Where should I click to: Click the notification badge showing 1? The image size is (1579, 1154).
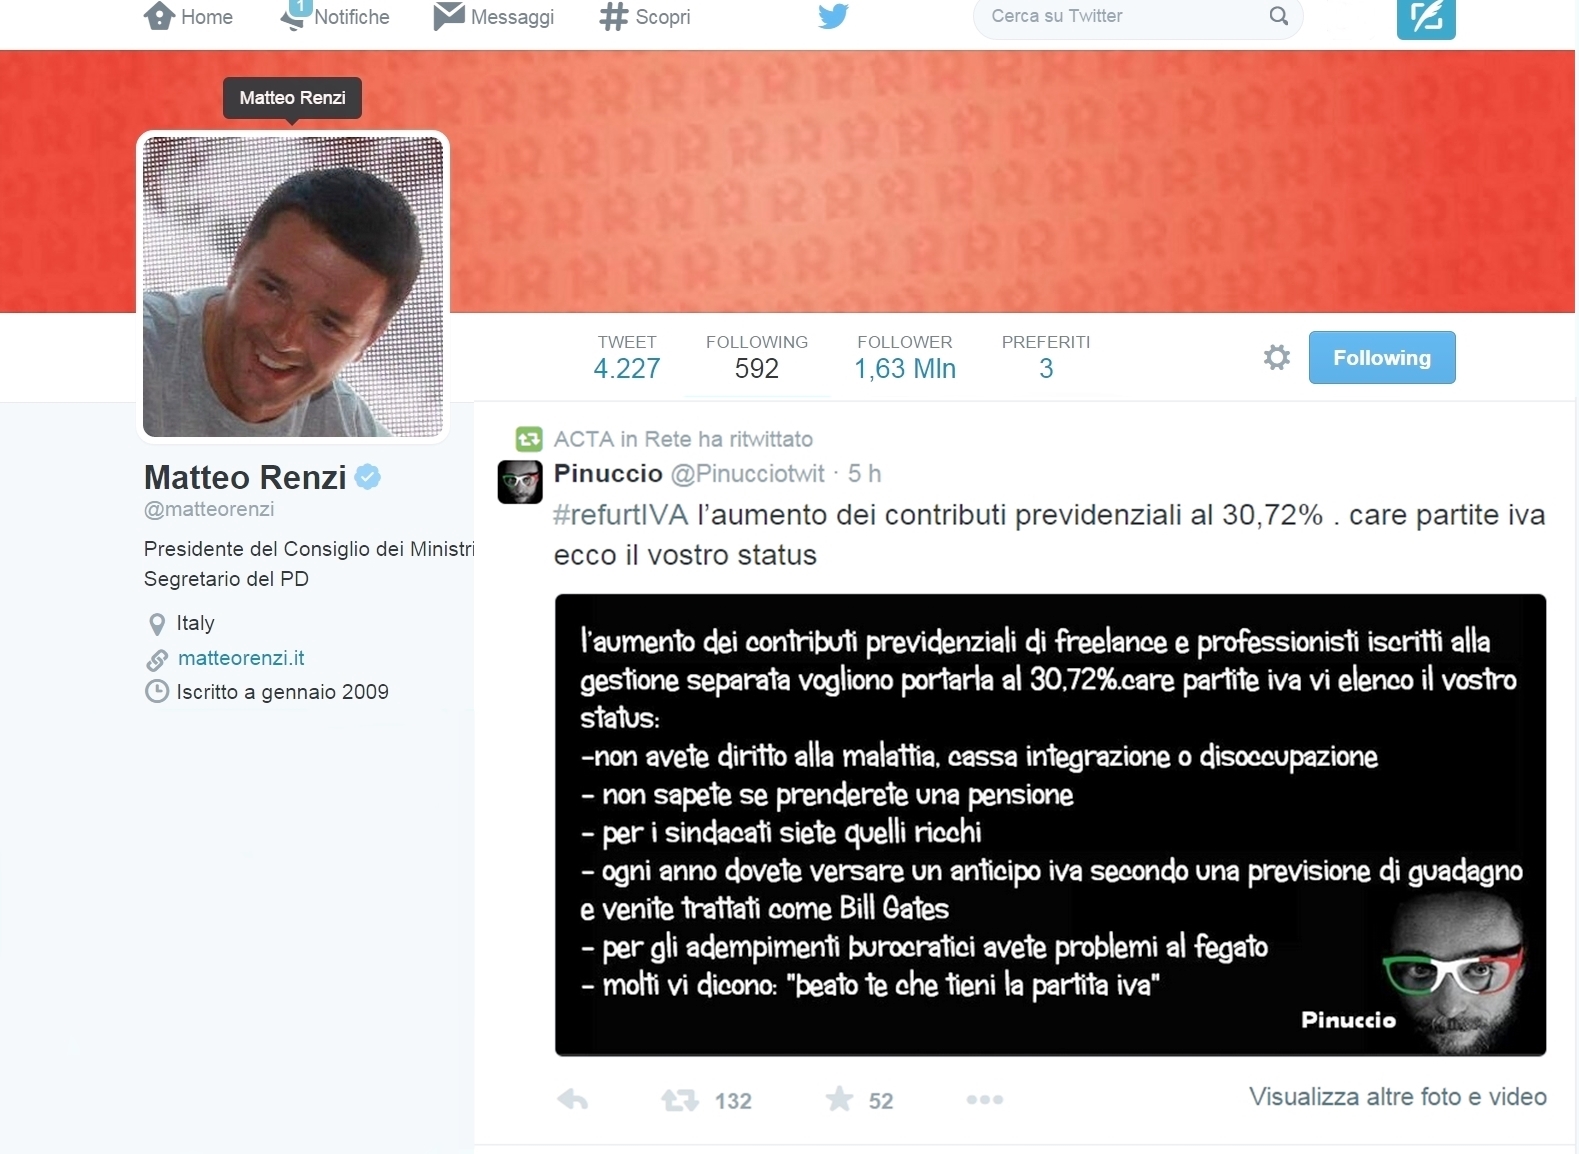coord(299,7)
